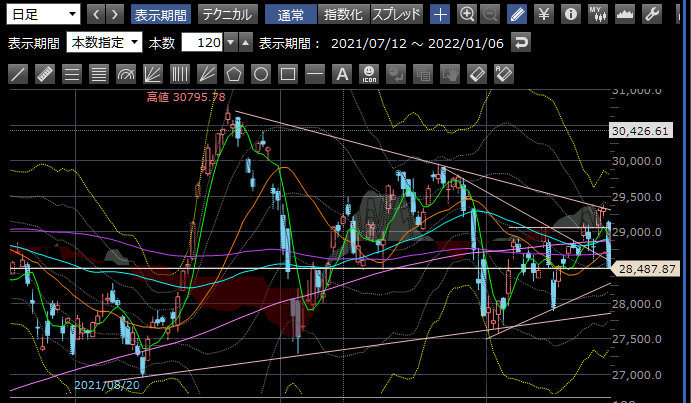Select the trend line drawing tool

tap(18, 73)
